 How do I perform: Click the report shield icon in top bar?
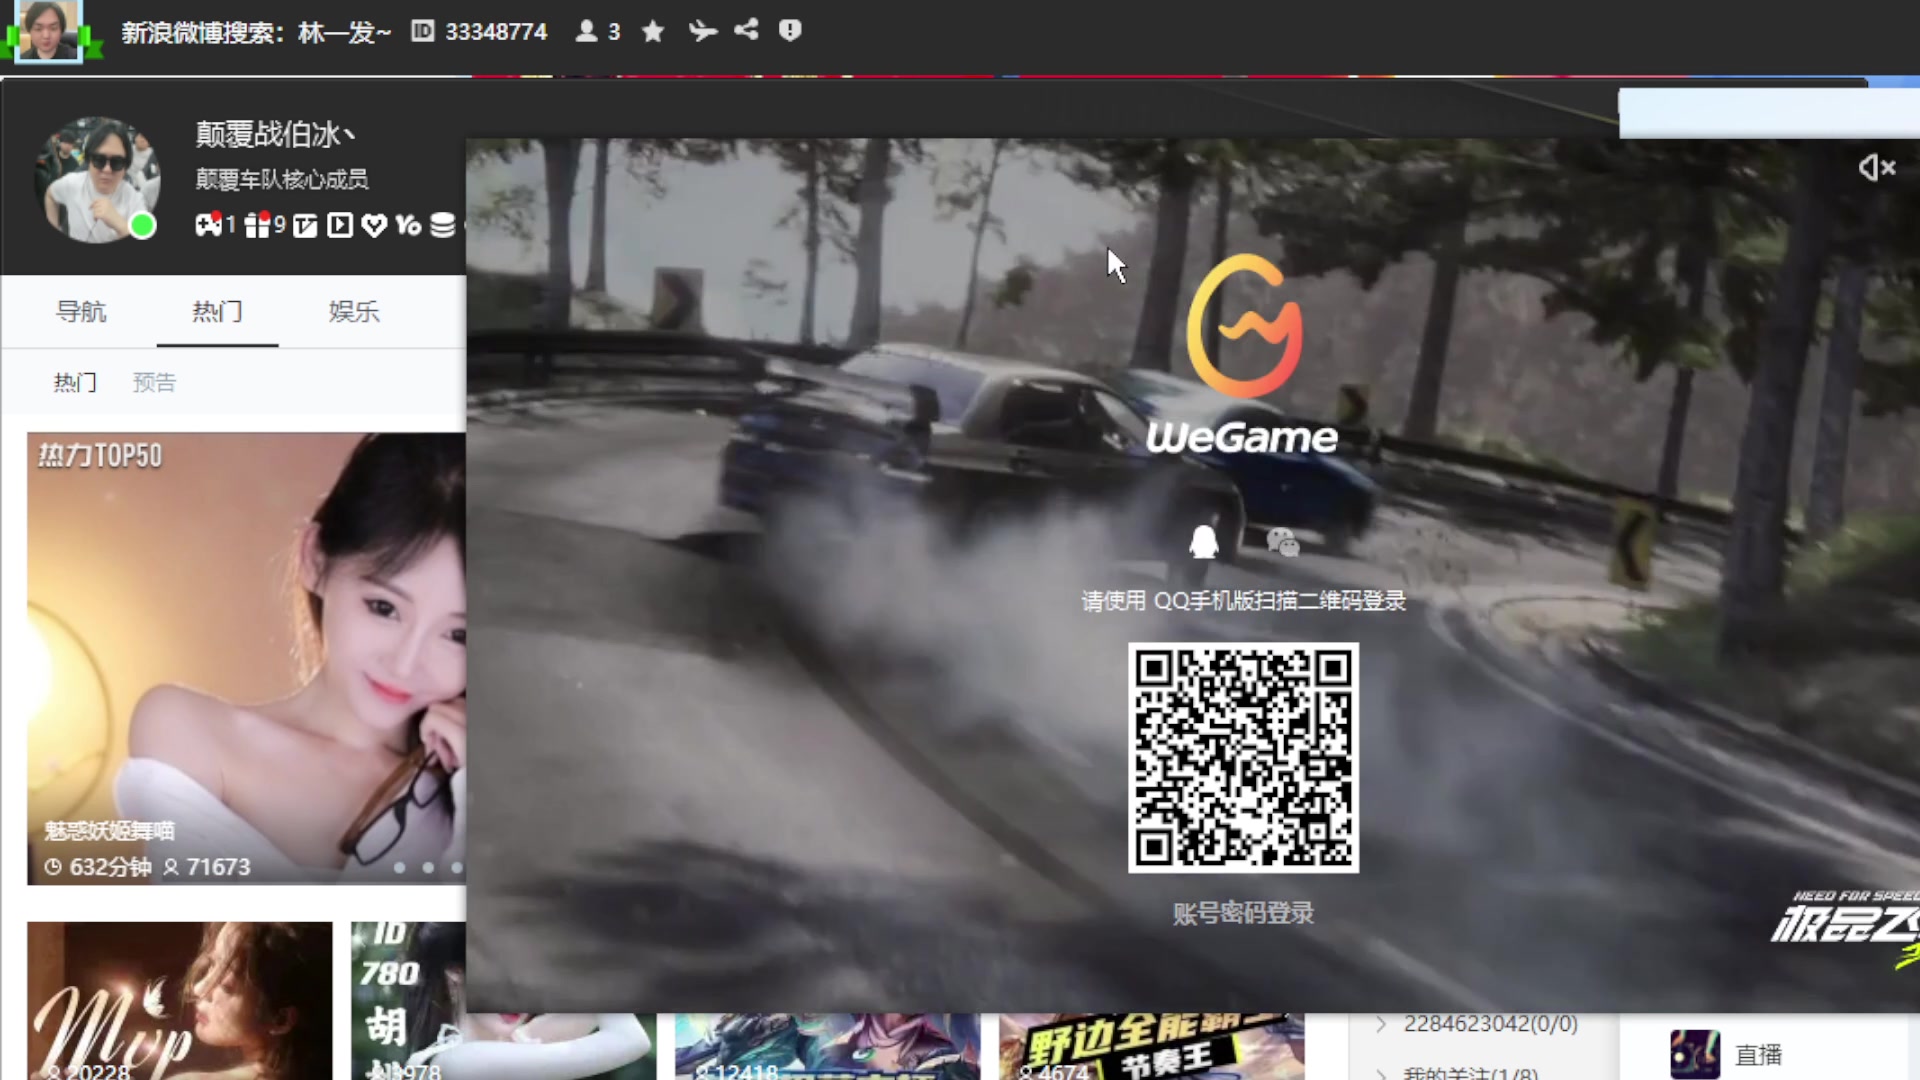point(790,31)
